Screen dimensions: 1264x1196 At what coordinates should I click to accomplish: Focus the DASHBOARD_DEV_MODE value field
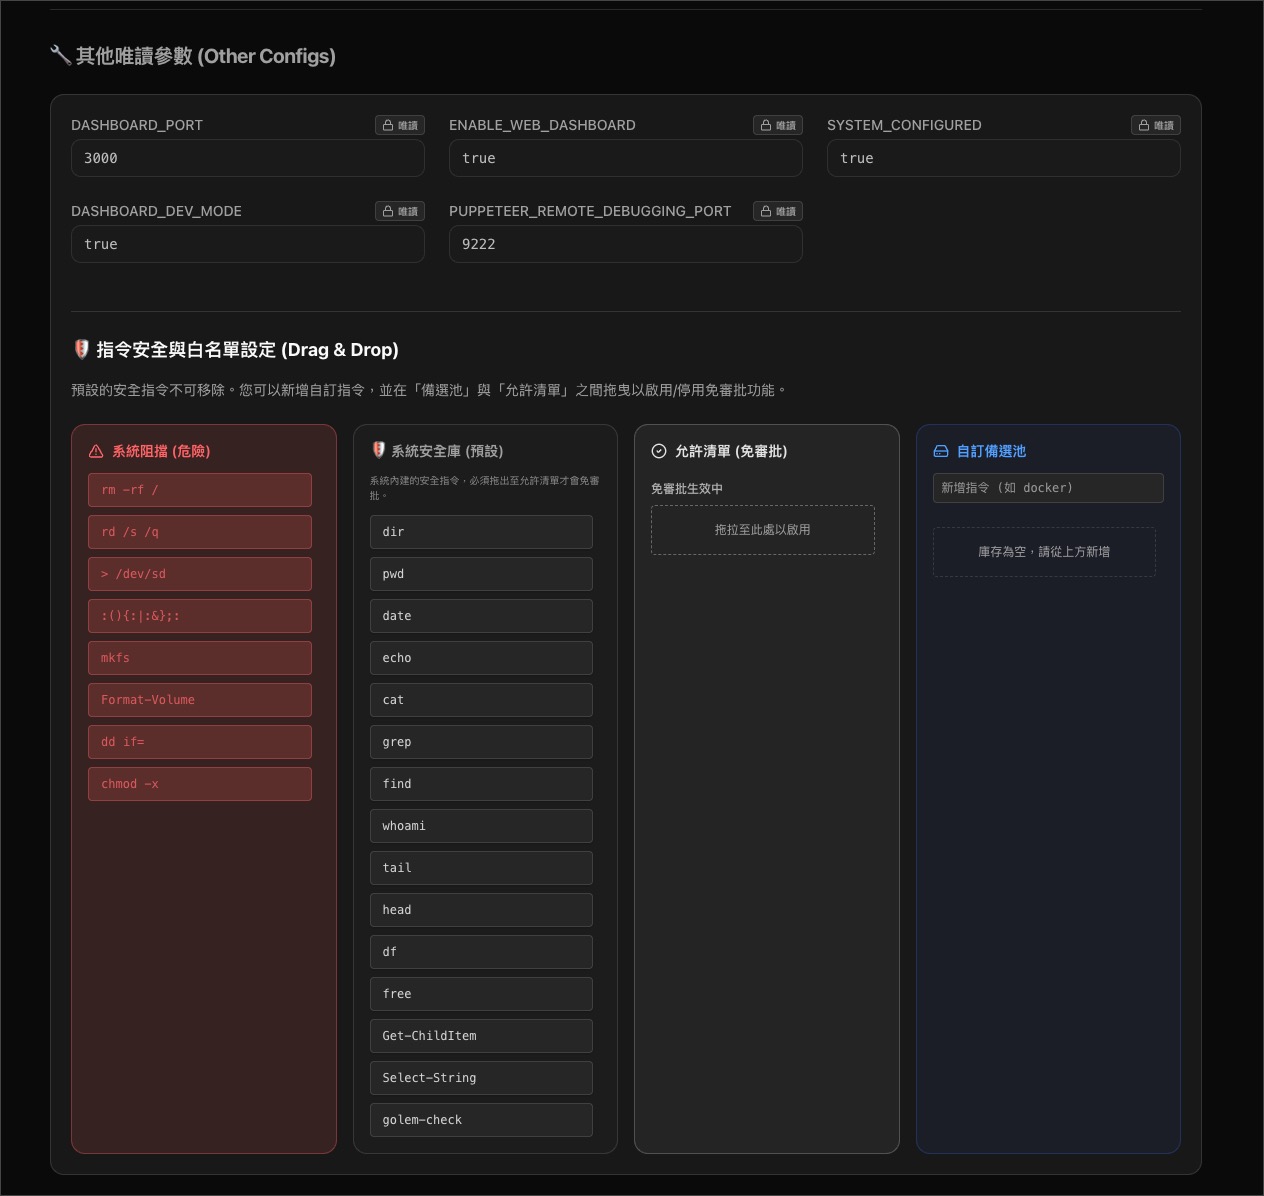(248, 244)
